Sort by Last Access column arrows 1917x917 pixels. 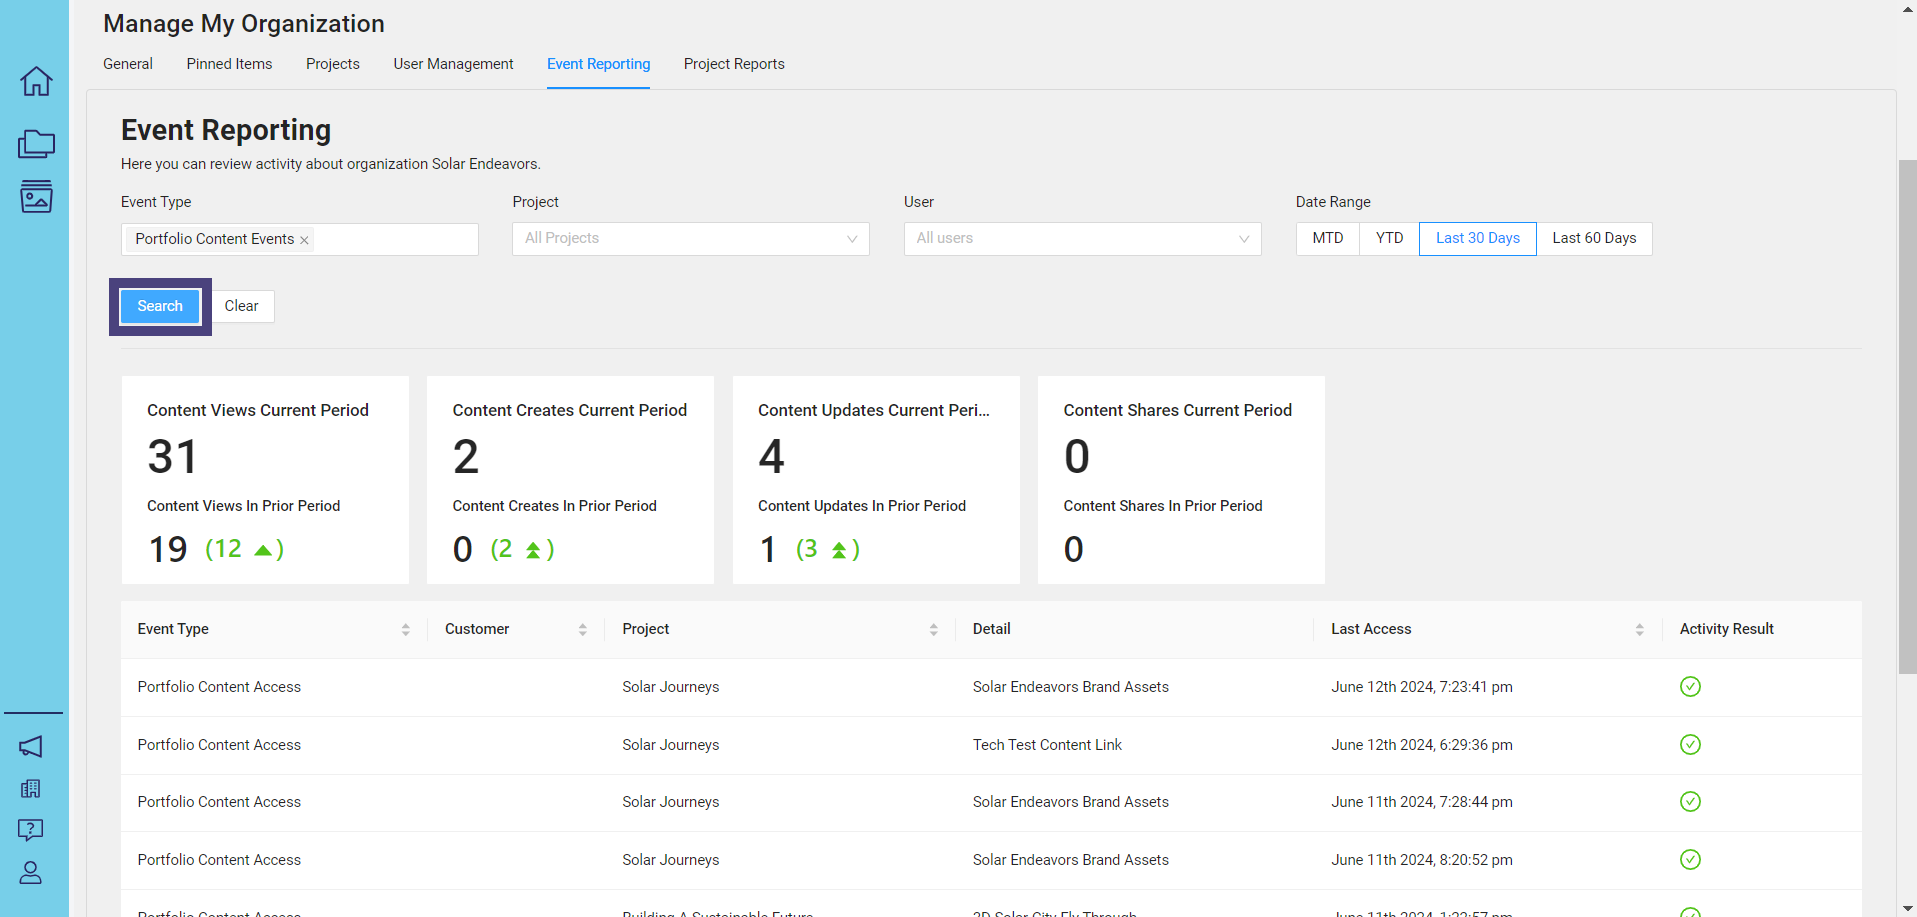1639,629
